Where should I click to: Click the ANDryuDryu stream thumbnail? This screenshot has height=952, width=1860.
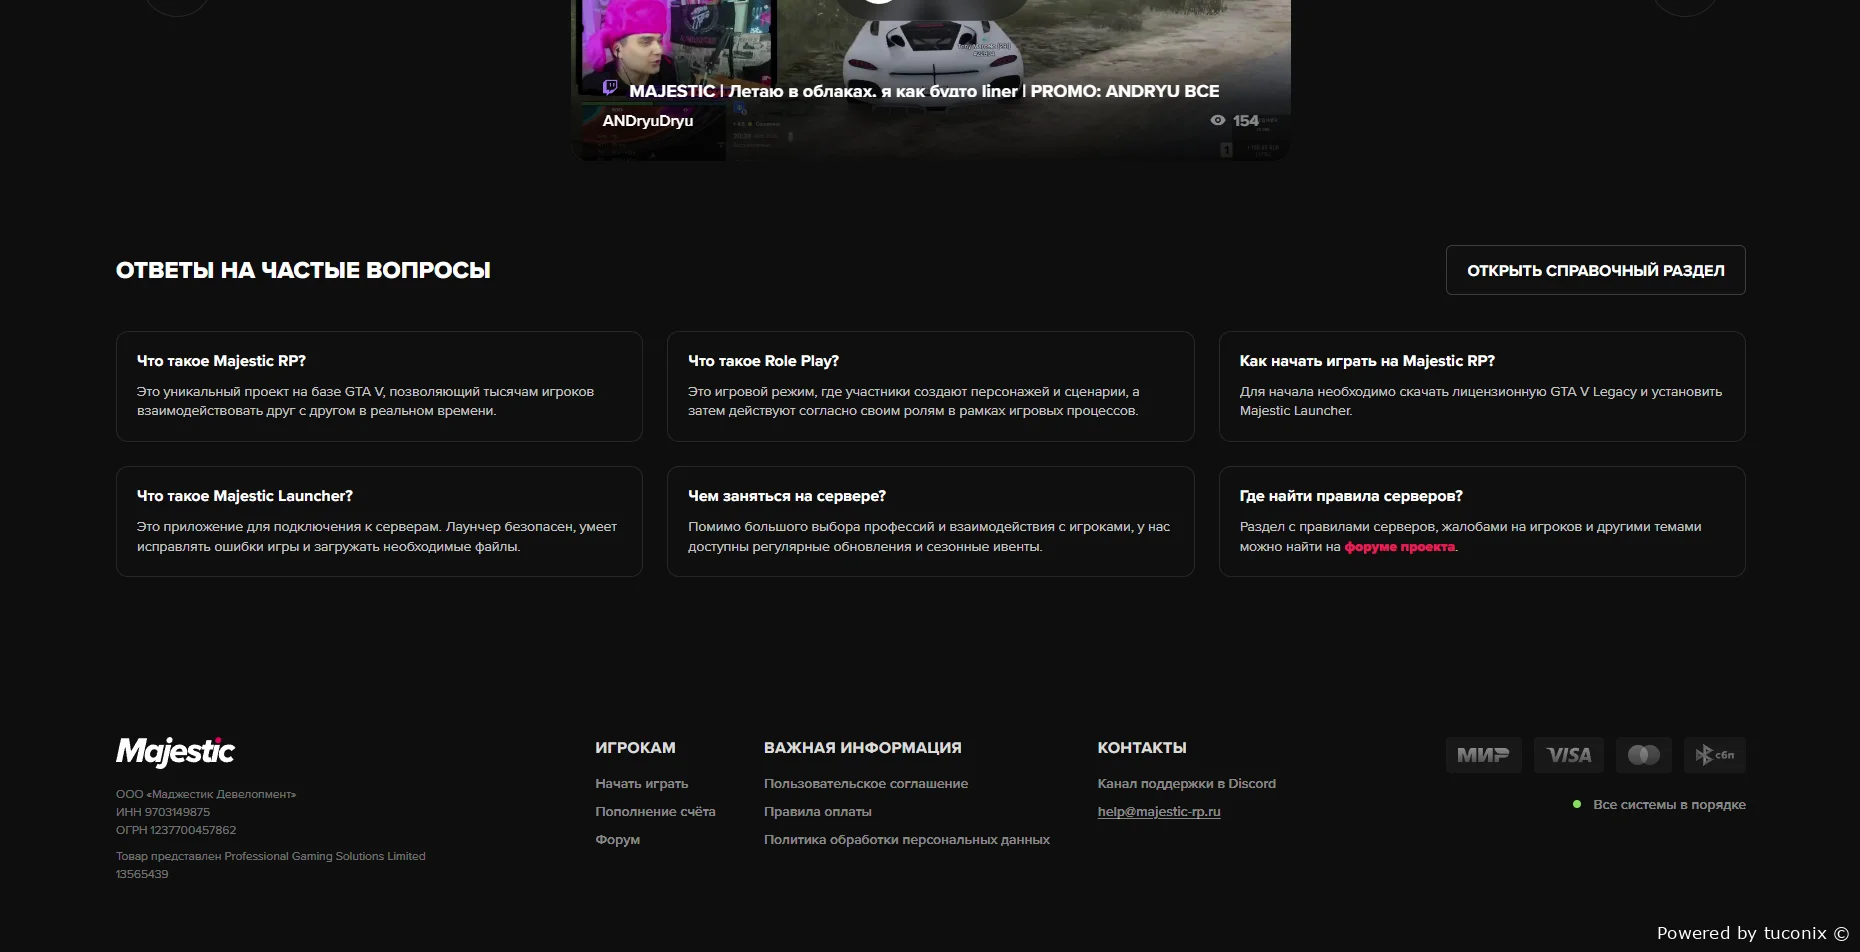930,60
